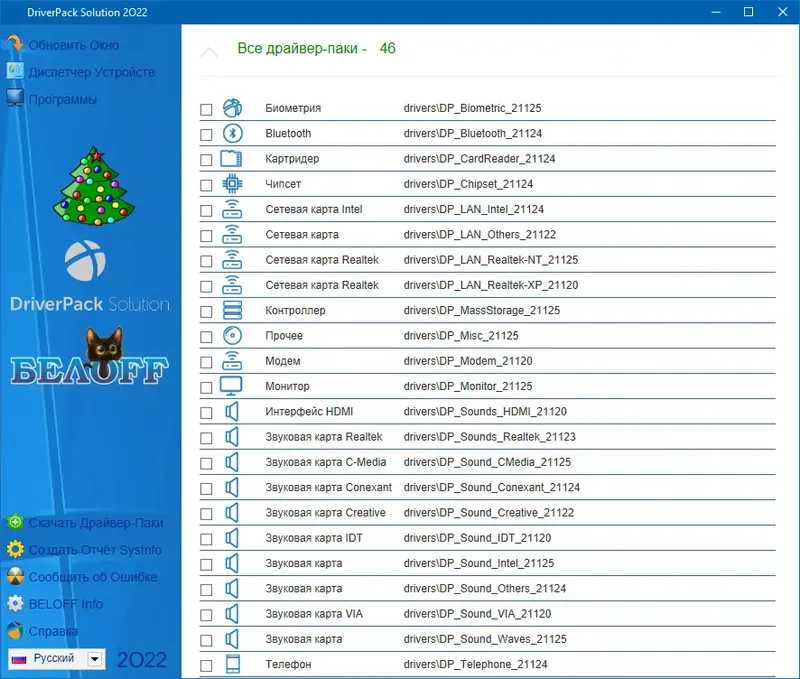This screenshot has width=800, height=679.
Task: Click the drivers\DP_Misc_21125 path
Action: (461, 336)
